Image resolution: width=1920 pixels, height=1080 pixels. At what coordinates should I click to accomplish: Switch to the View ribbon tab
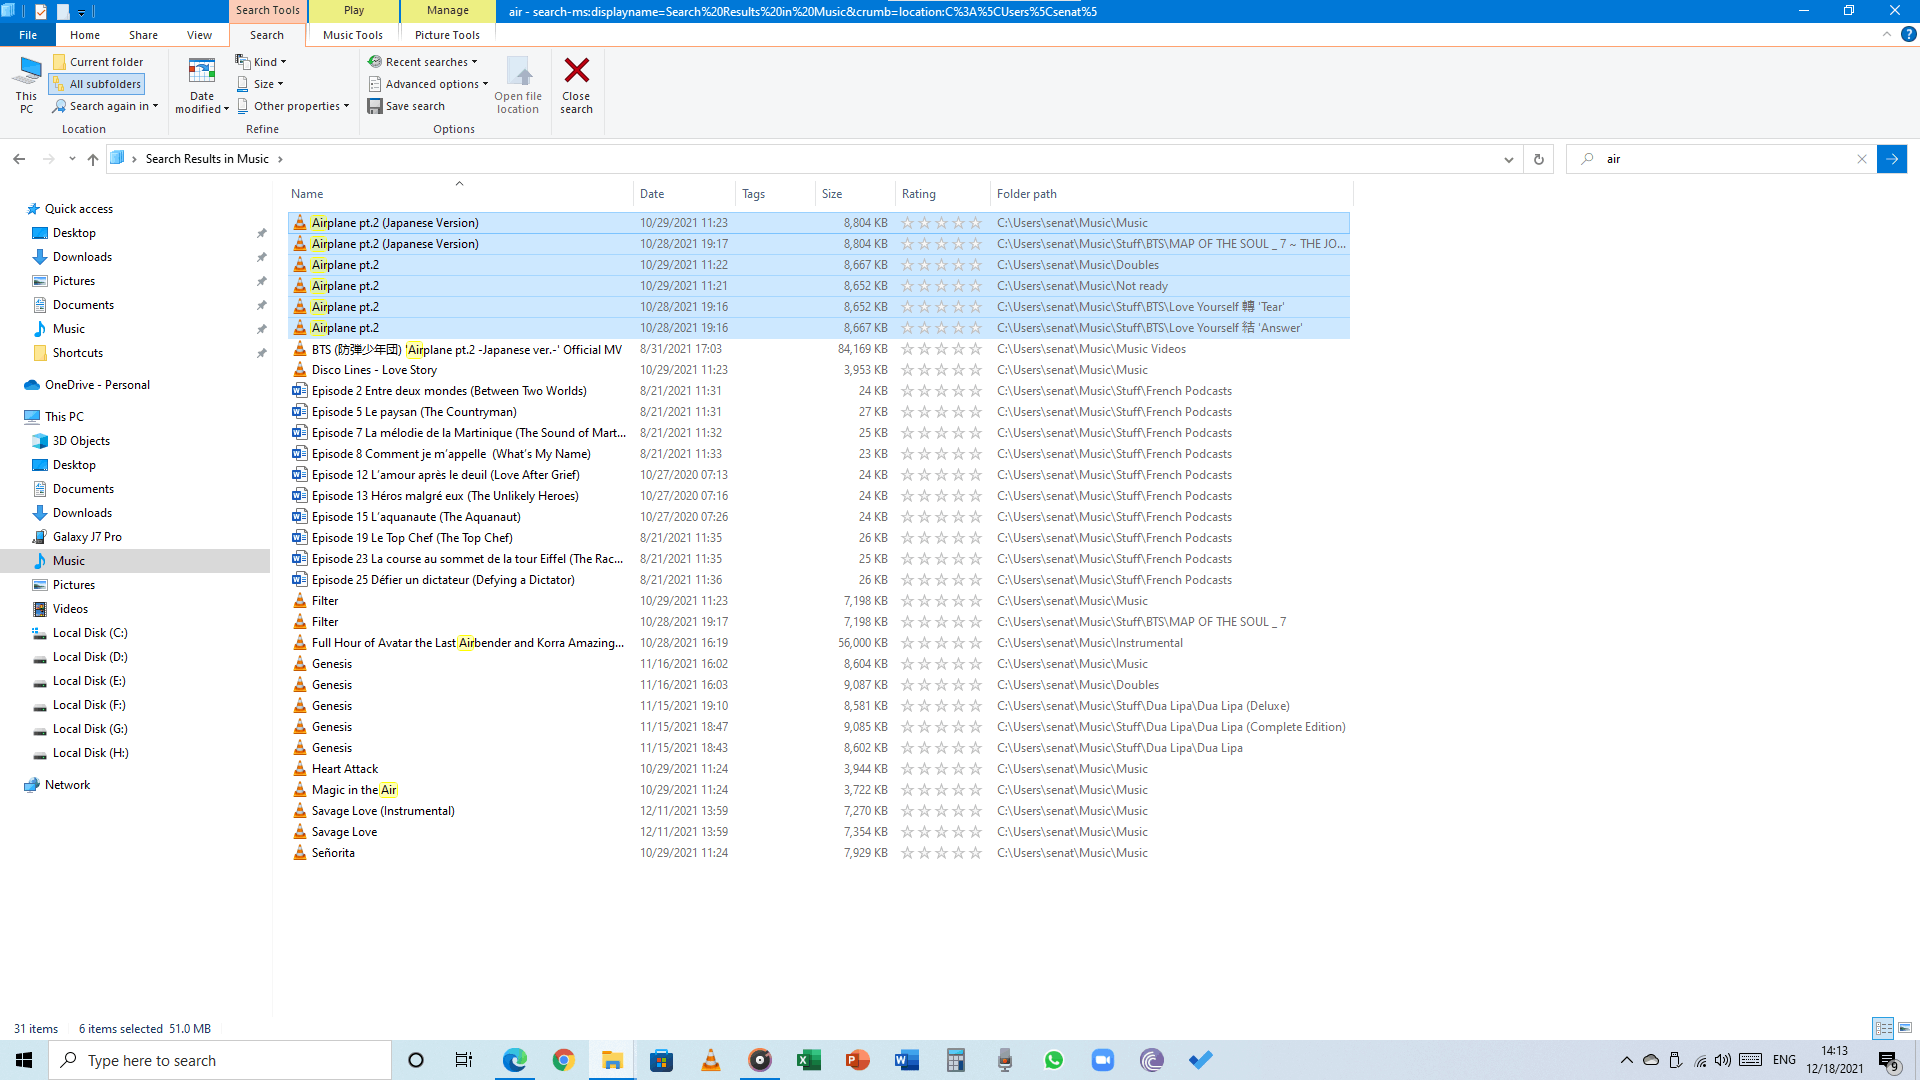click(x=199, y=35)
